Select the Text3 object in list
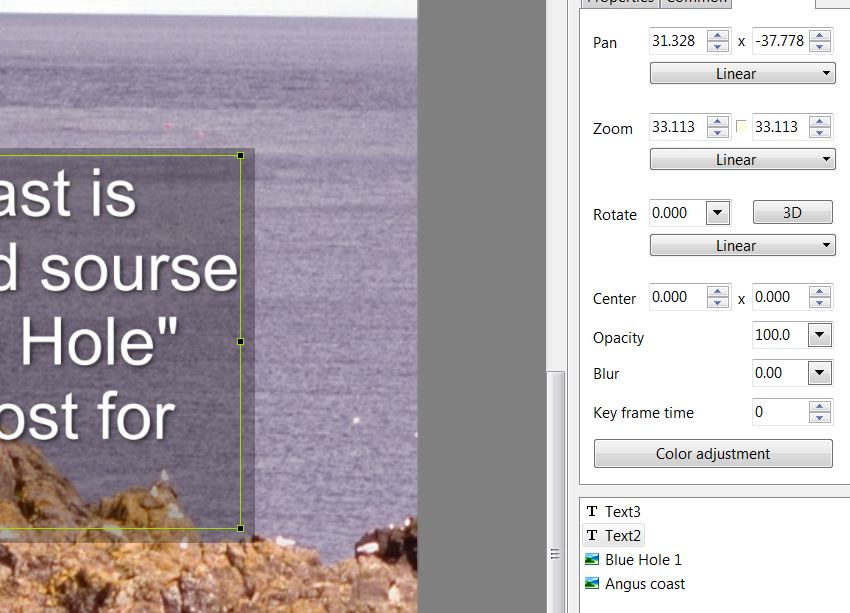 point(614,512)
